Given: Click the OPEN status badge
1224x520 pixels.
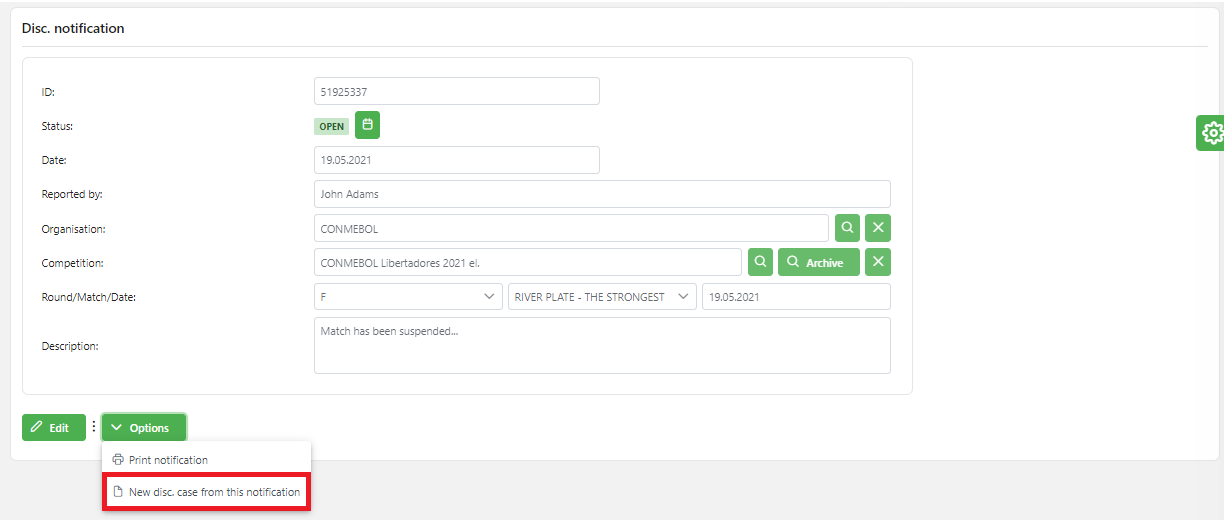Looking at the screenshot, I should [x=331, y=127].
